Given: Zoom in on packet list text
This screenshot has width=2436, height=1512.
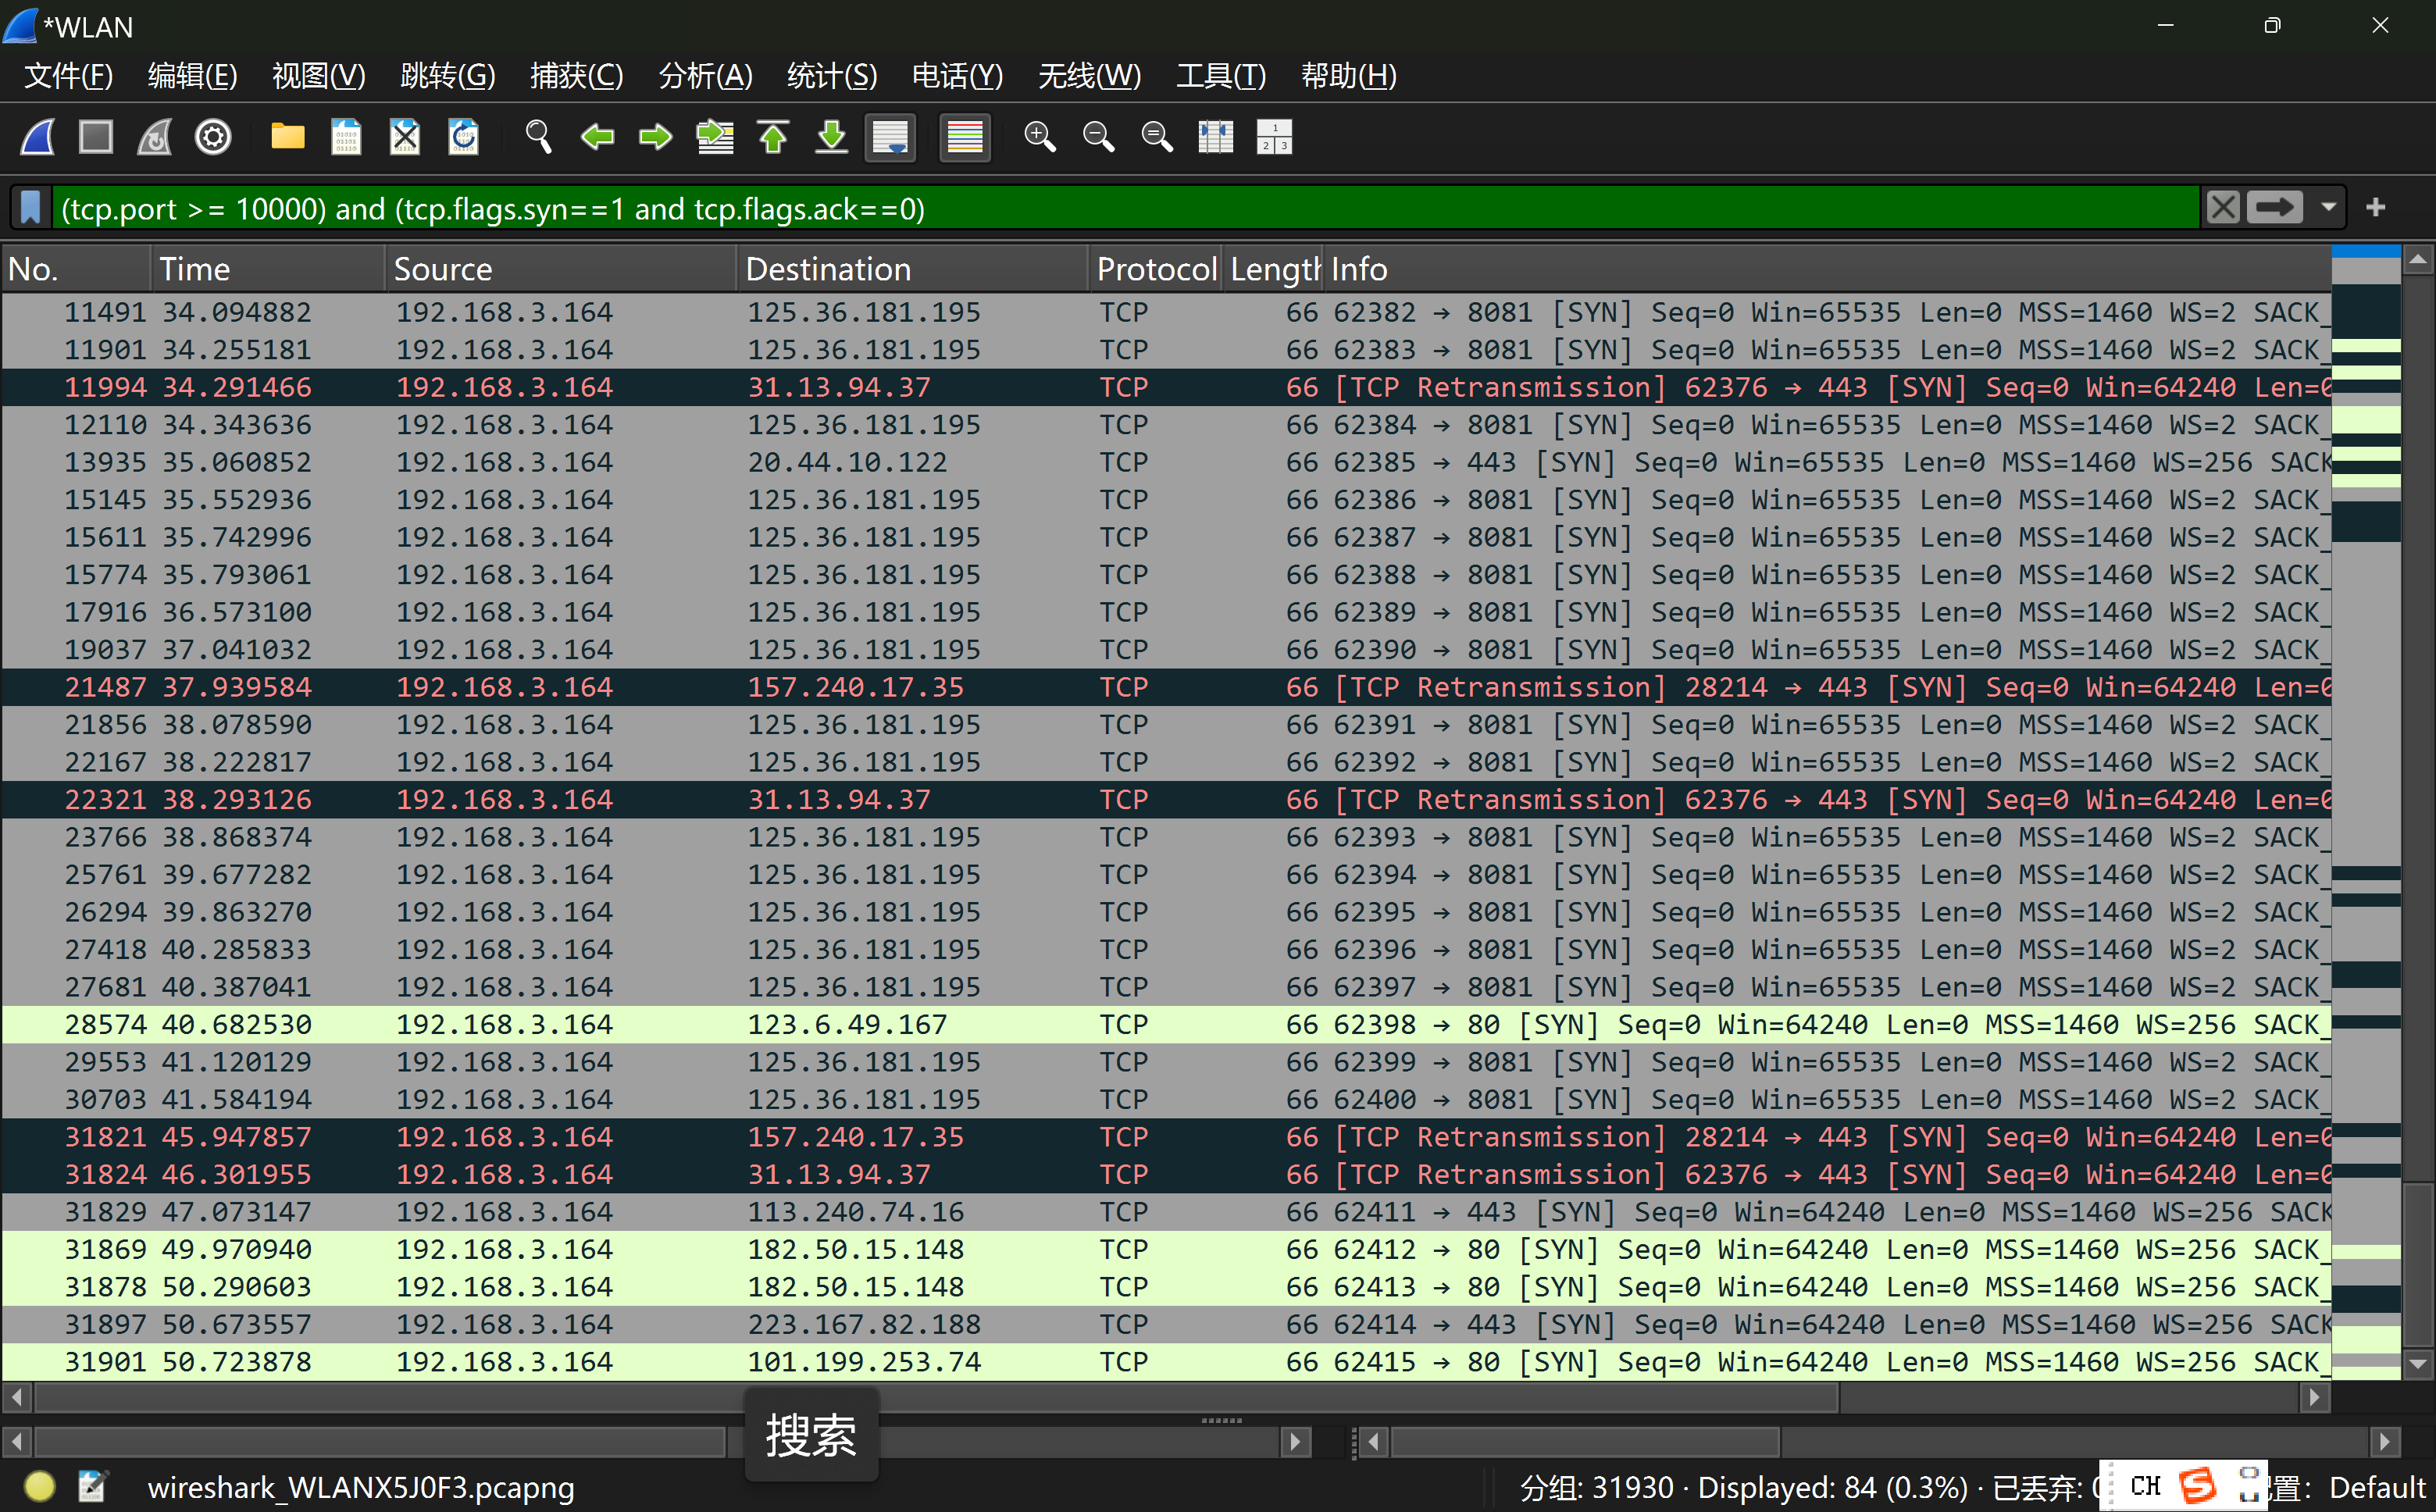Looking at the screenshot, I should pyautogui.click(x=1040, y=137).
